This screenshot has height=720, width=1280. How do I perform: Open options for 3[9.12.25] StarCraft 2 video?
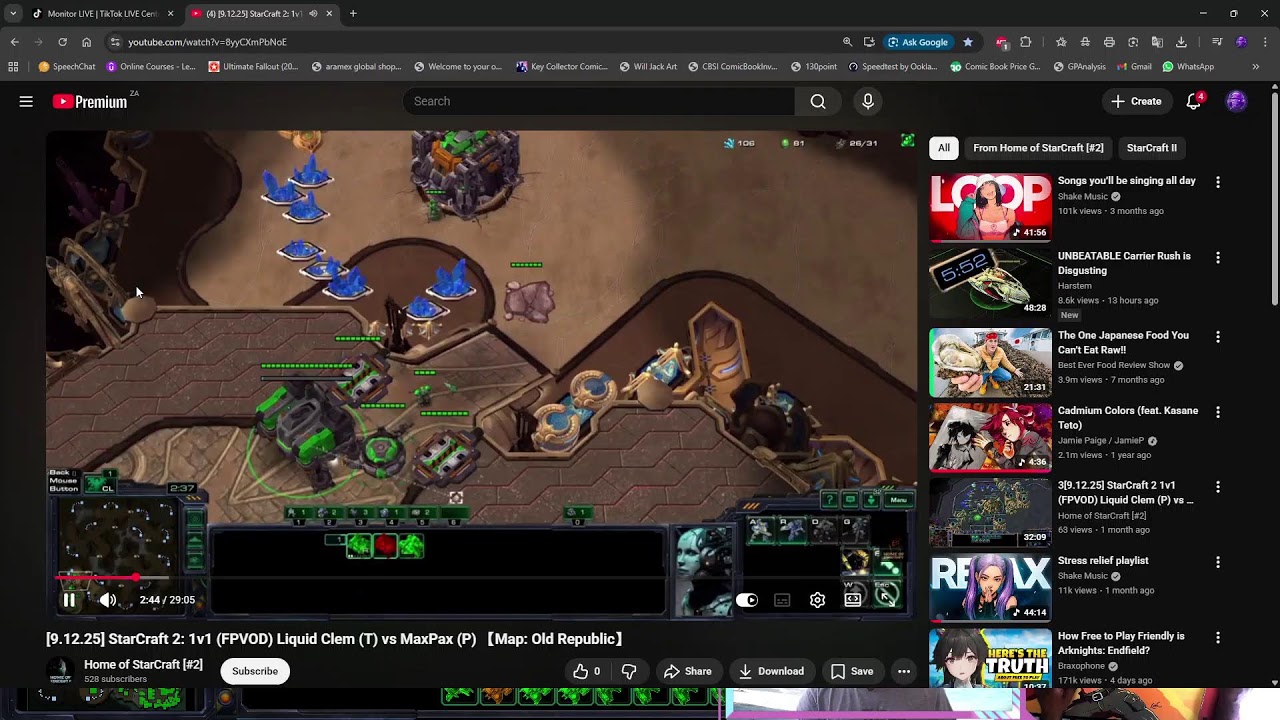pyautogui.click(x=1217, y=487)
